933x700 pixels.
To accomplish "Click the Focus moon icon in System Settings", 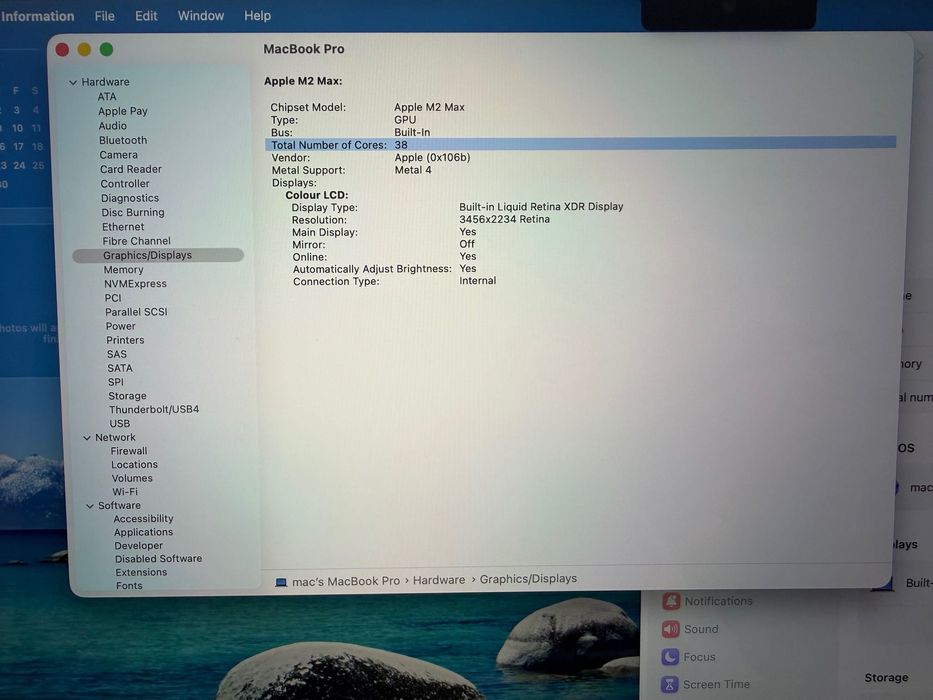I will 670,657.
